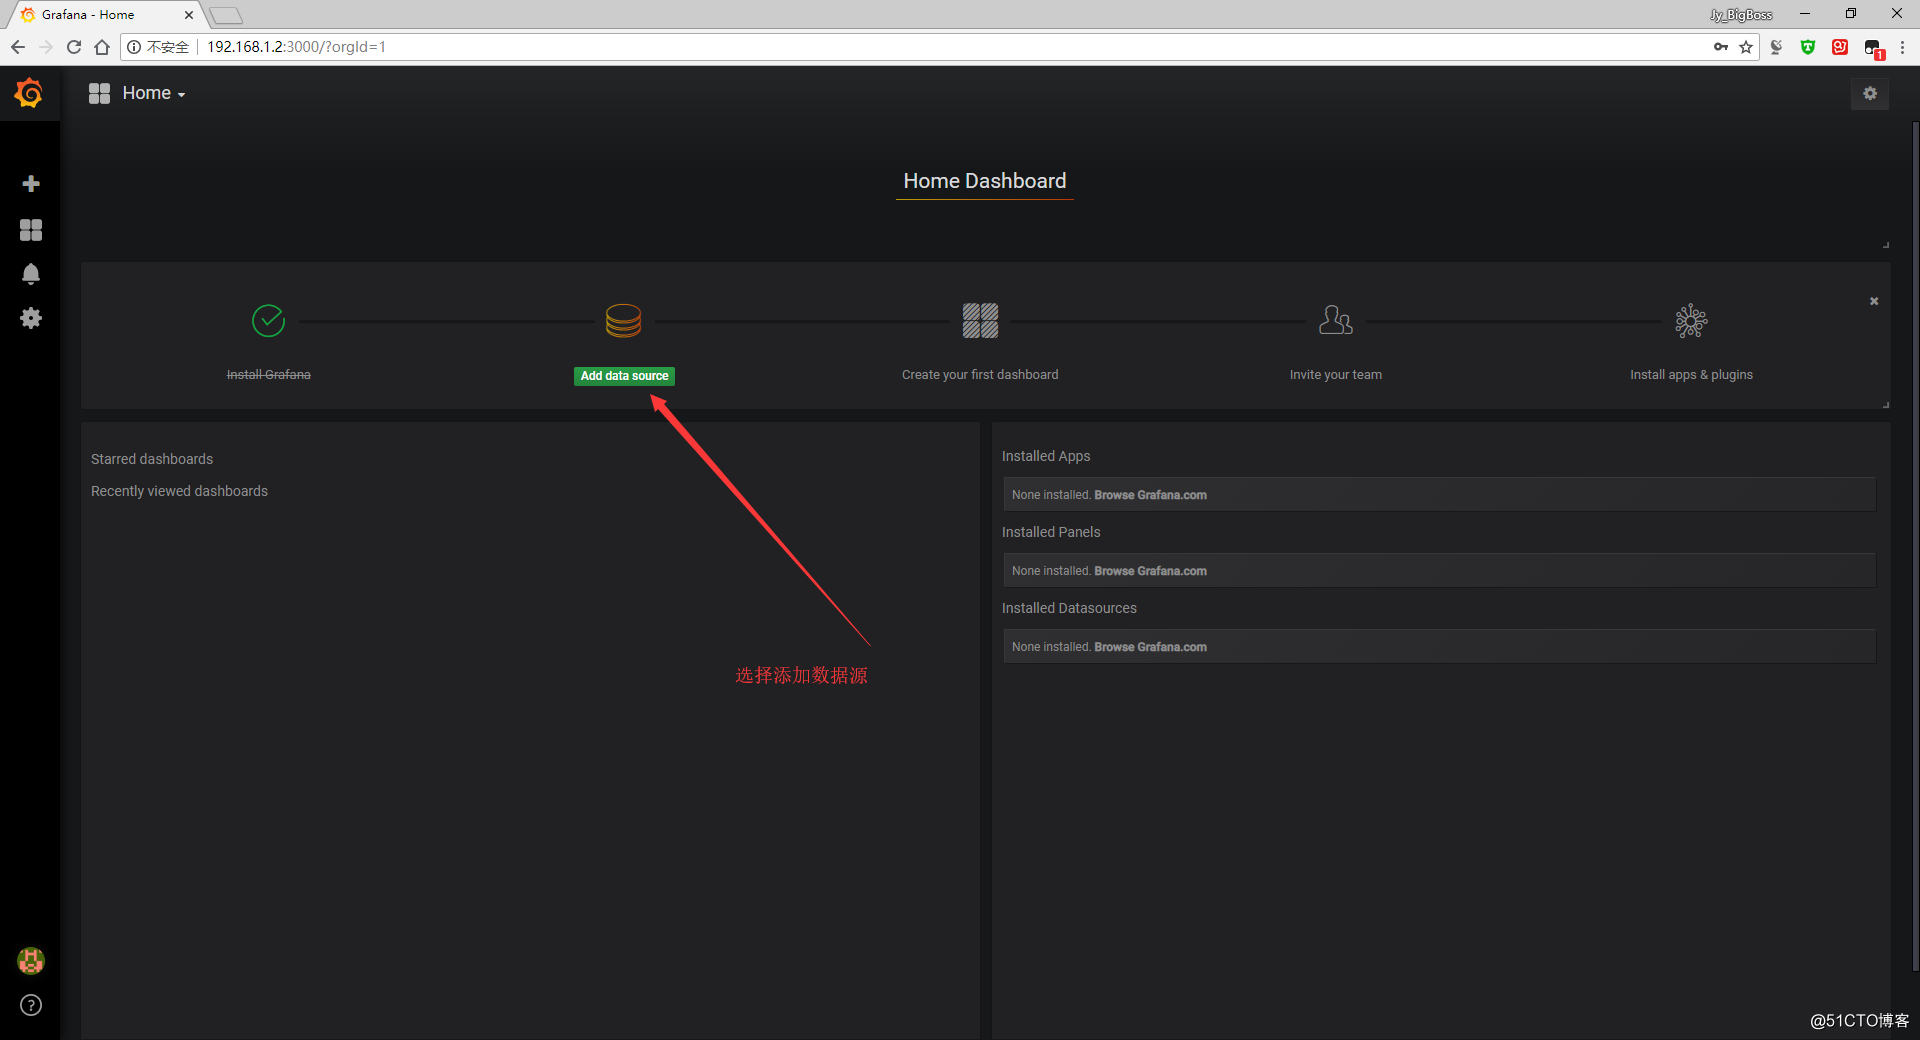Close the Grafana - Home tab

pyautogui.click(x=188, y=15)
